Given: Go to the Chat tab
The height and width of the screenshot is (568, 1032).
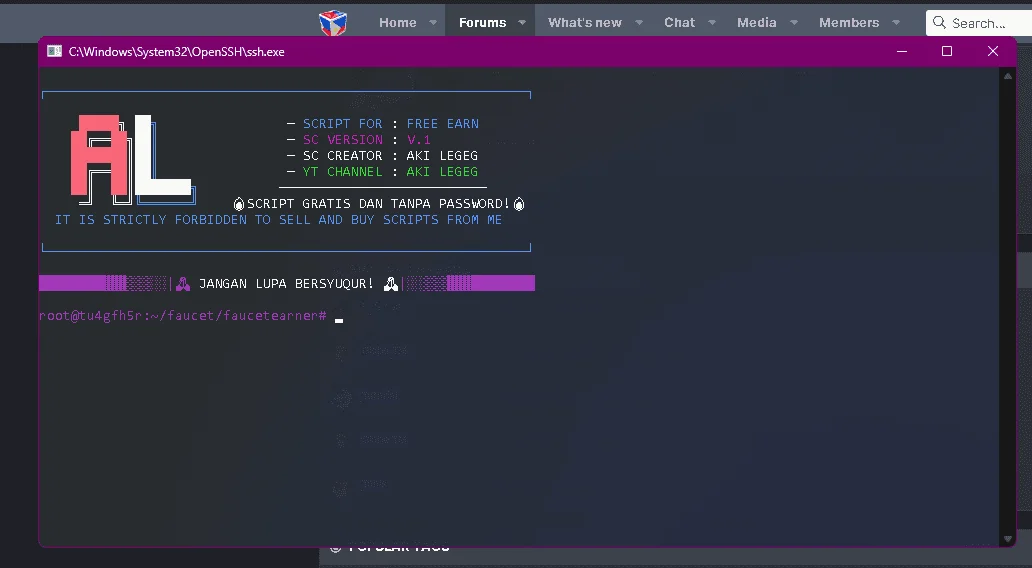Looking at the screenshot, I should pos(679,22).
